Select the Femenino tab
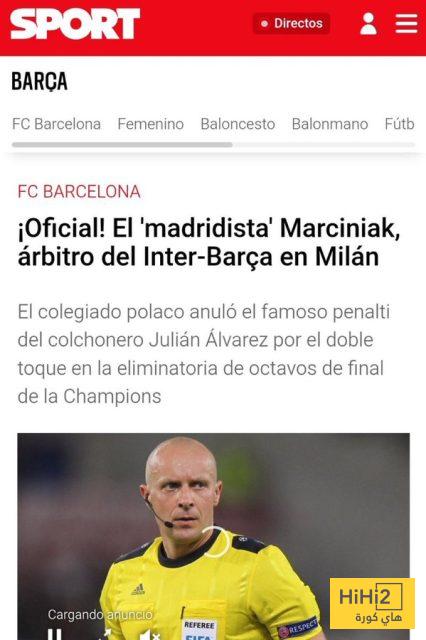 pyautogui.click(x=151, y=124)
